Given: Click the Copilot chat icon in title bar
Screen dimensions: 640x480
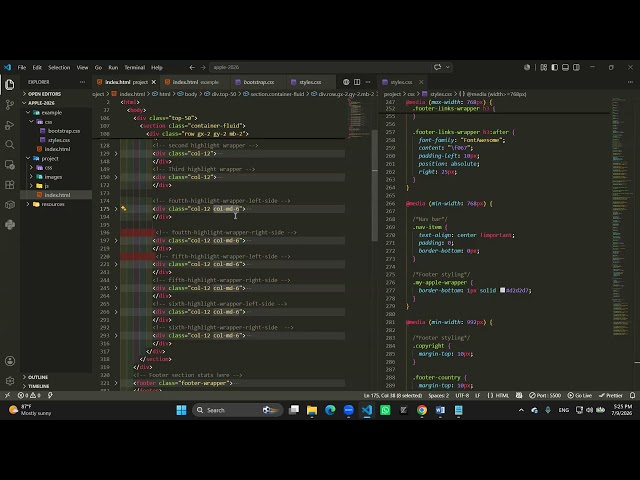Looking at the screenshot, I should point(438,67).
